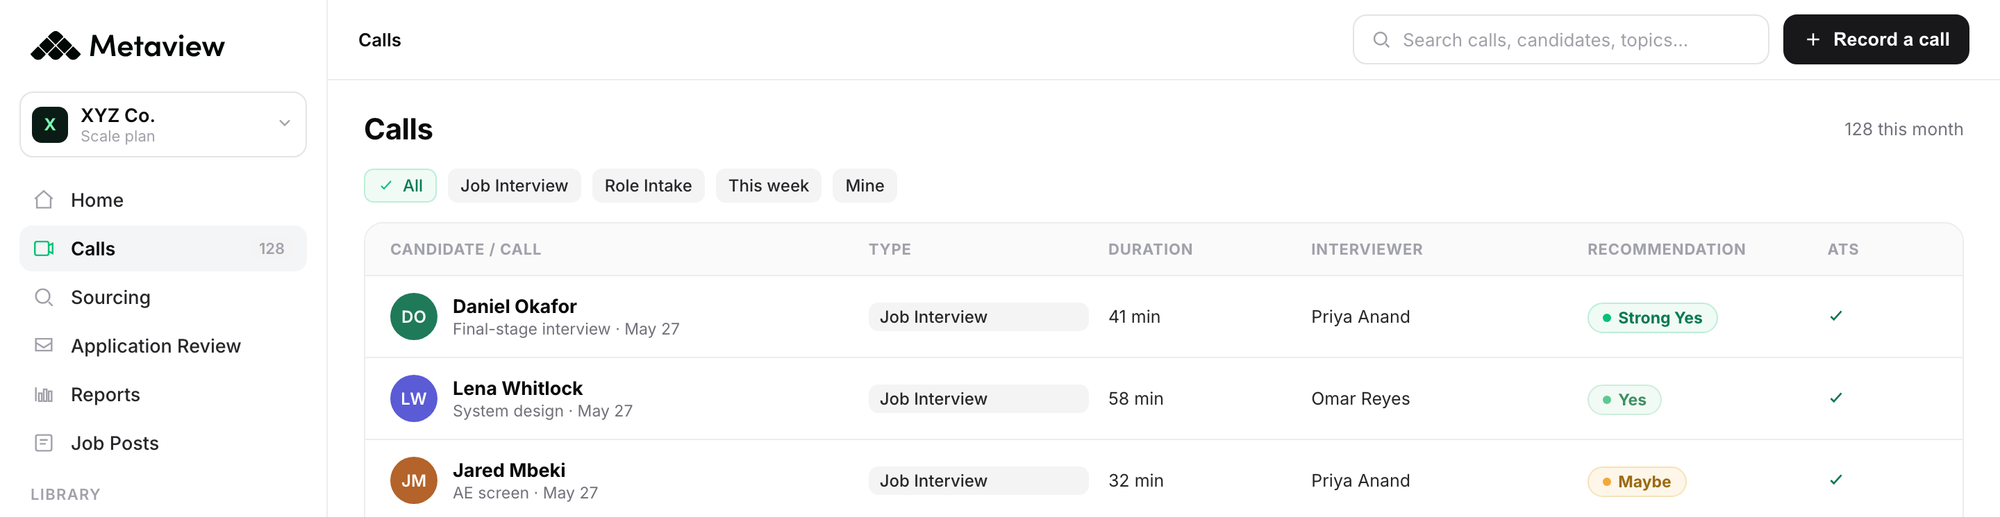
Task: Open Reports from the sidebar
Action: (x=163, y=395)
